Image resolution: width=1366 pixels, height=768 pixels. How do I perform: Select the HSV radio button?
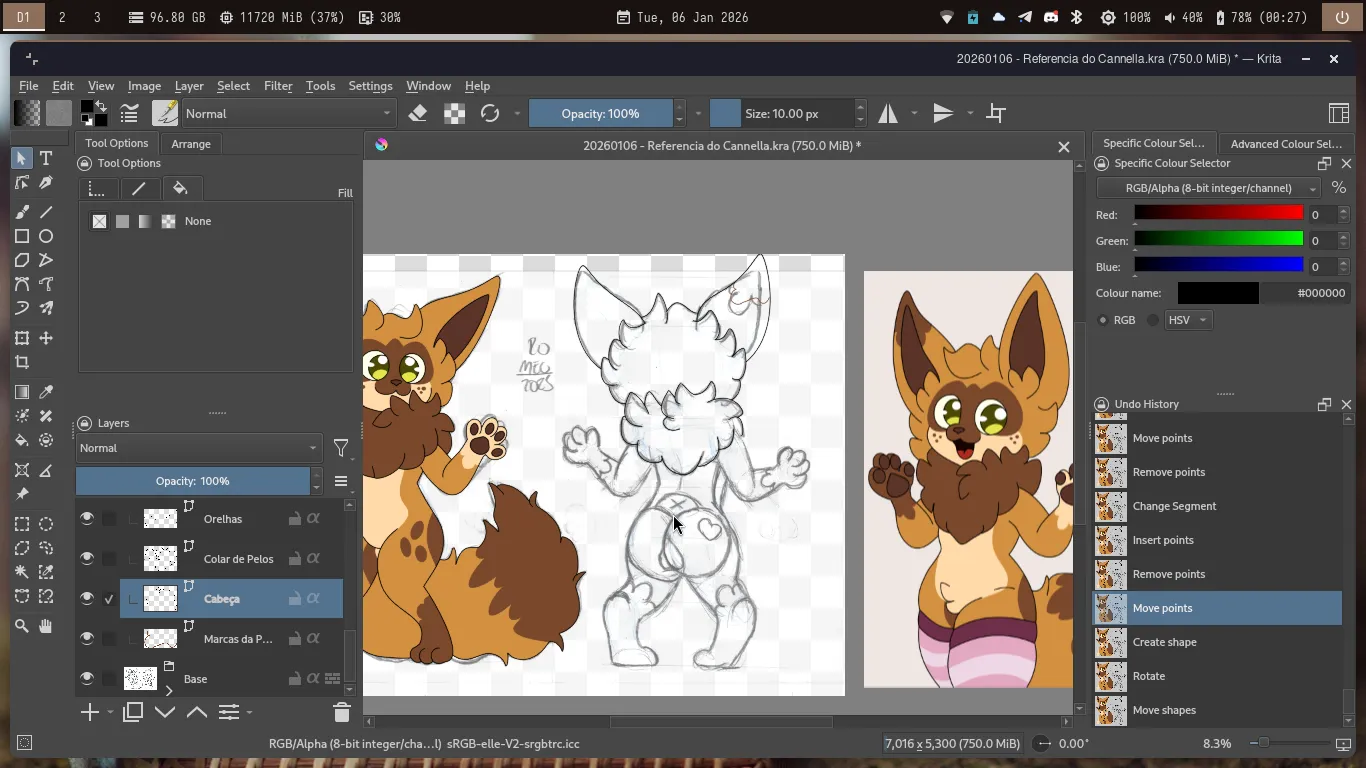pos(1154,320)
